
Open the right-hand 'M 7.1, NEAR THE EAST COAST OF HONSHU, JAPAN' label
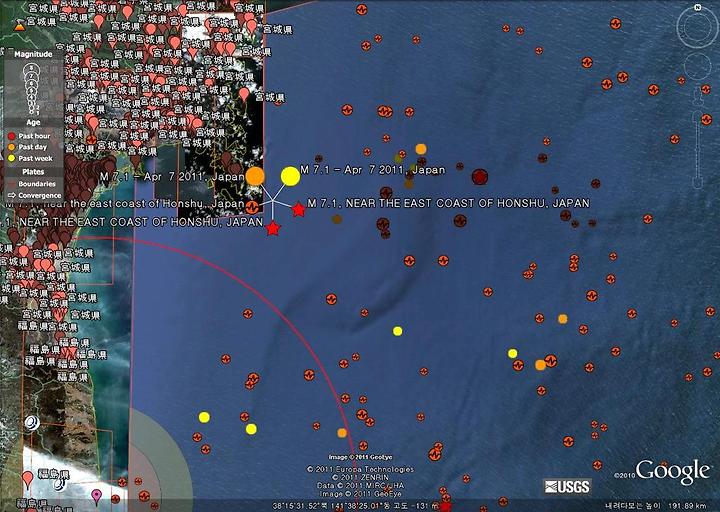pos(449,203)
